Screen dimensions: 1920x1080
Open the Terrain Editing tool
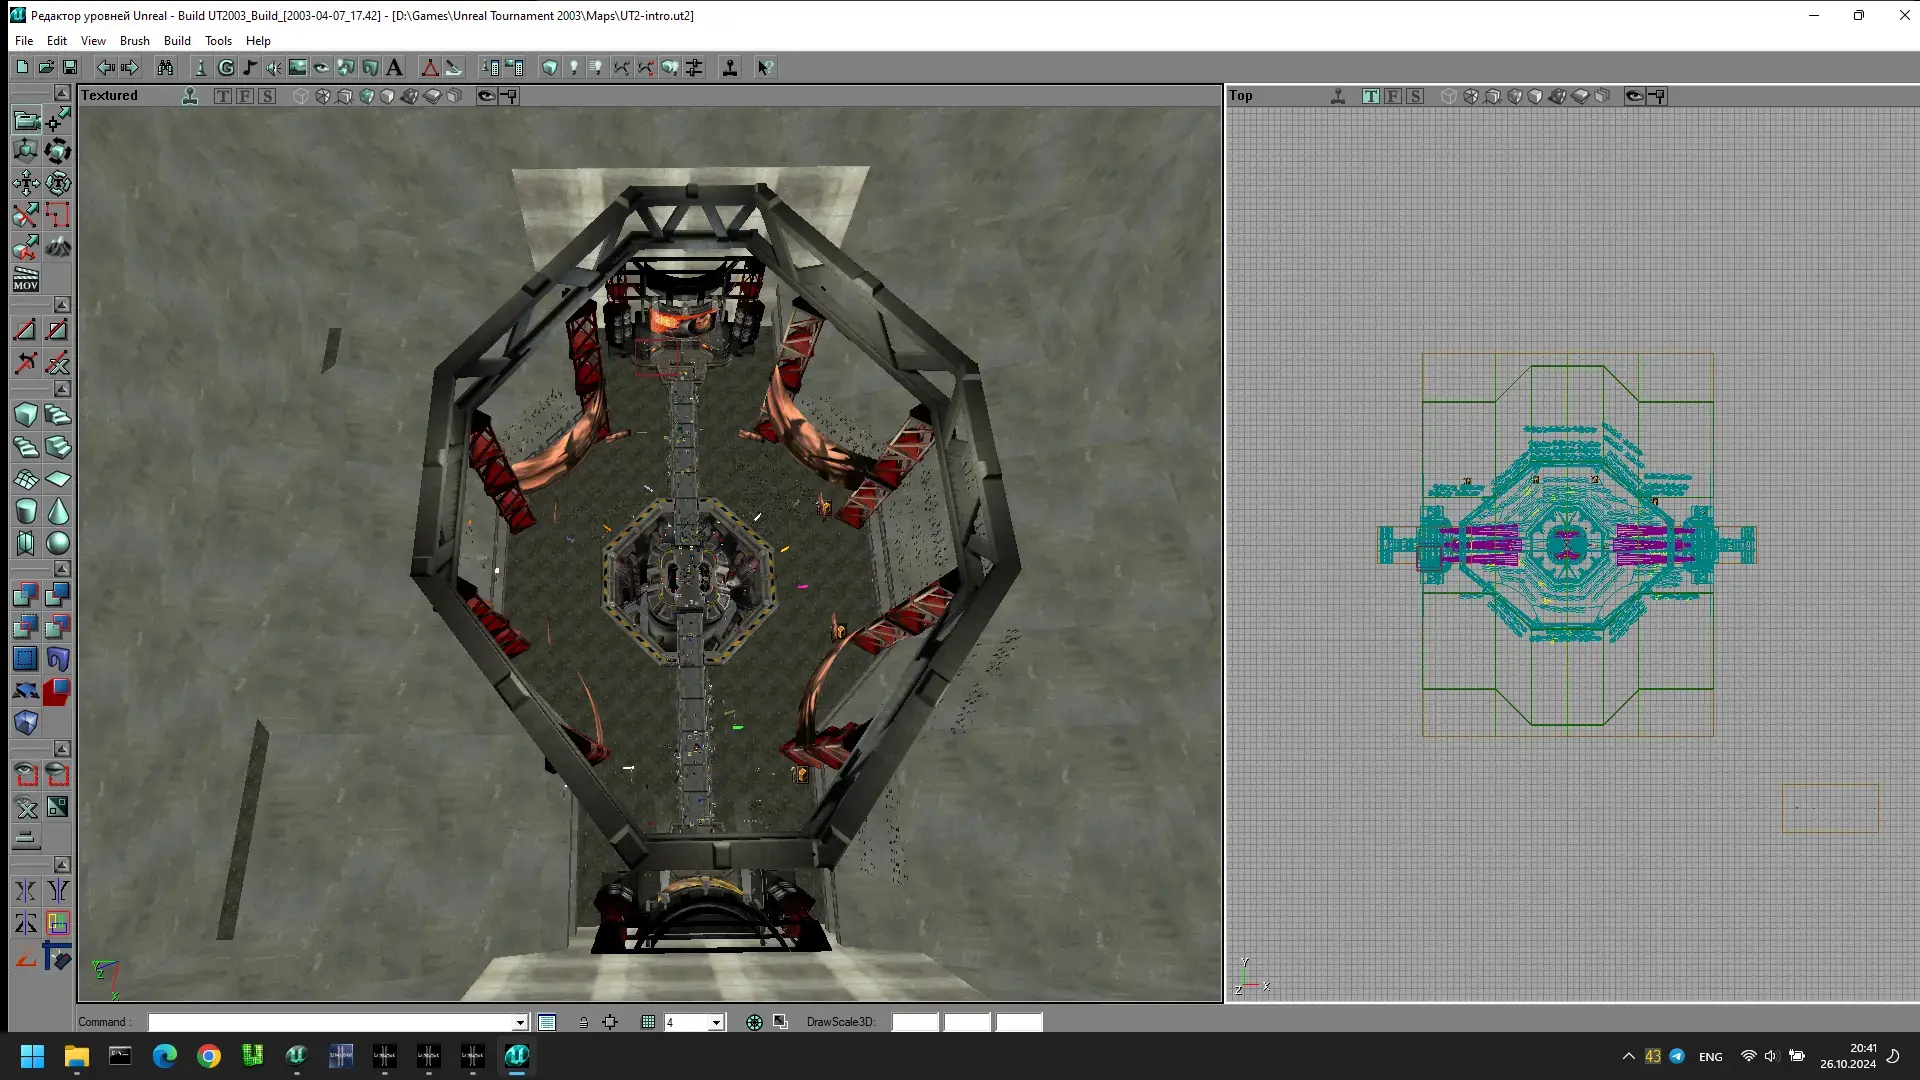[x=58, y=248]
